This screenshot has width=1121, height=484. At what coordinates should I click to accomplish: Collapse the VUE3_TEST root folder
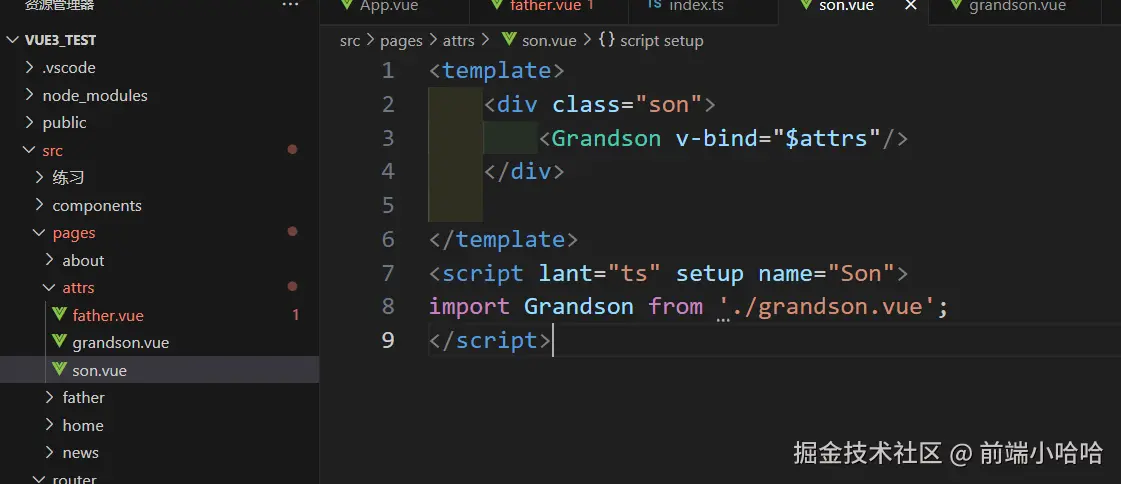click(13, 40)
